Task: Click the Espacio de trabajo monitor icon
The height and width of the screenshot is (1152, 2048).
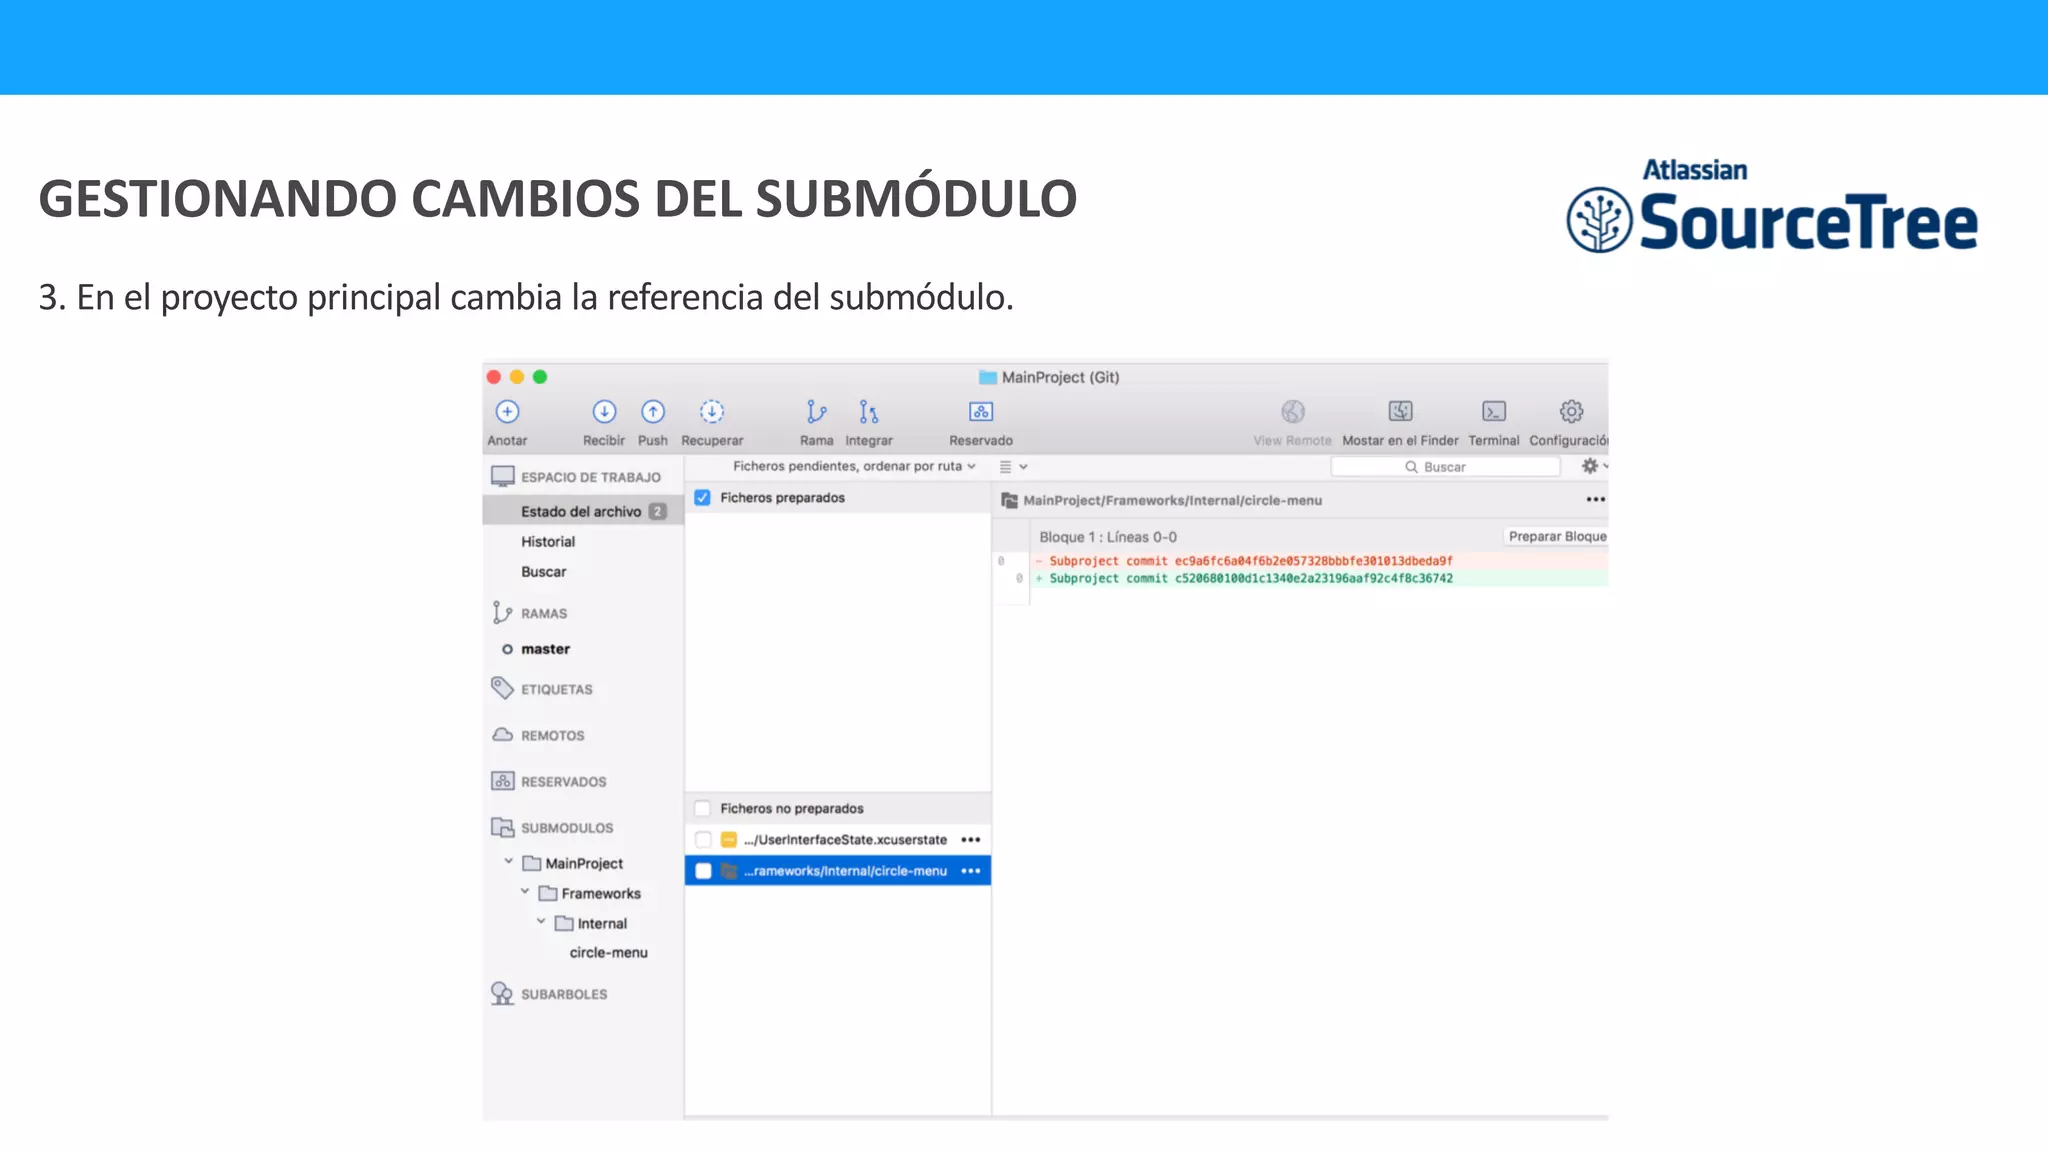Action: pos(503,477)
